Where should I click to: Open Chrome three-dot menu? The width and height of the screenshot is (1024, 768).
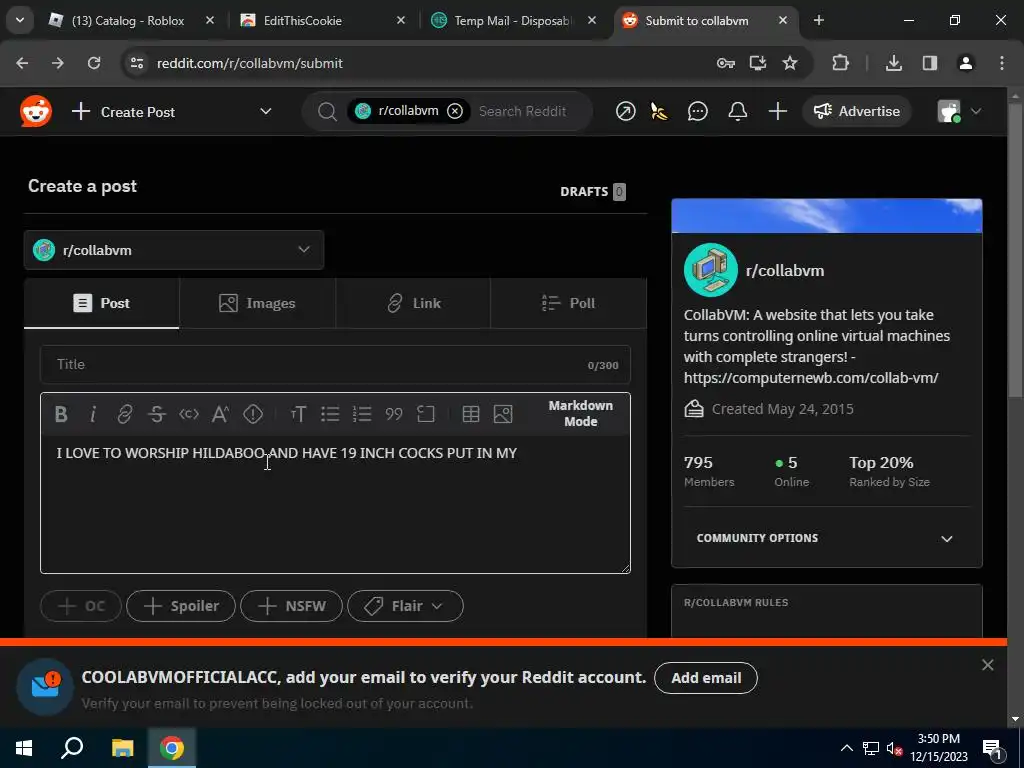pyautogui.click(x=1002, y=63)
